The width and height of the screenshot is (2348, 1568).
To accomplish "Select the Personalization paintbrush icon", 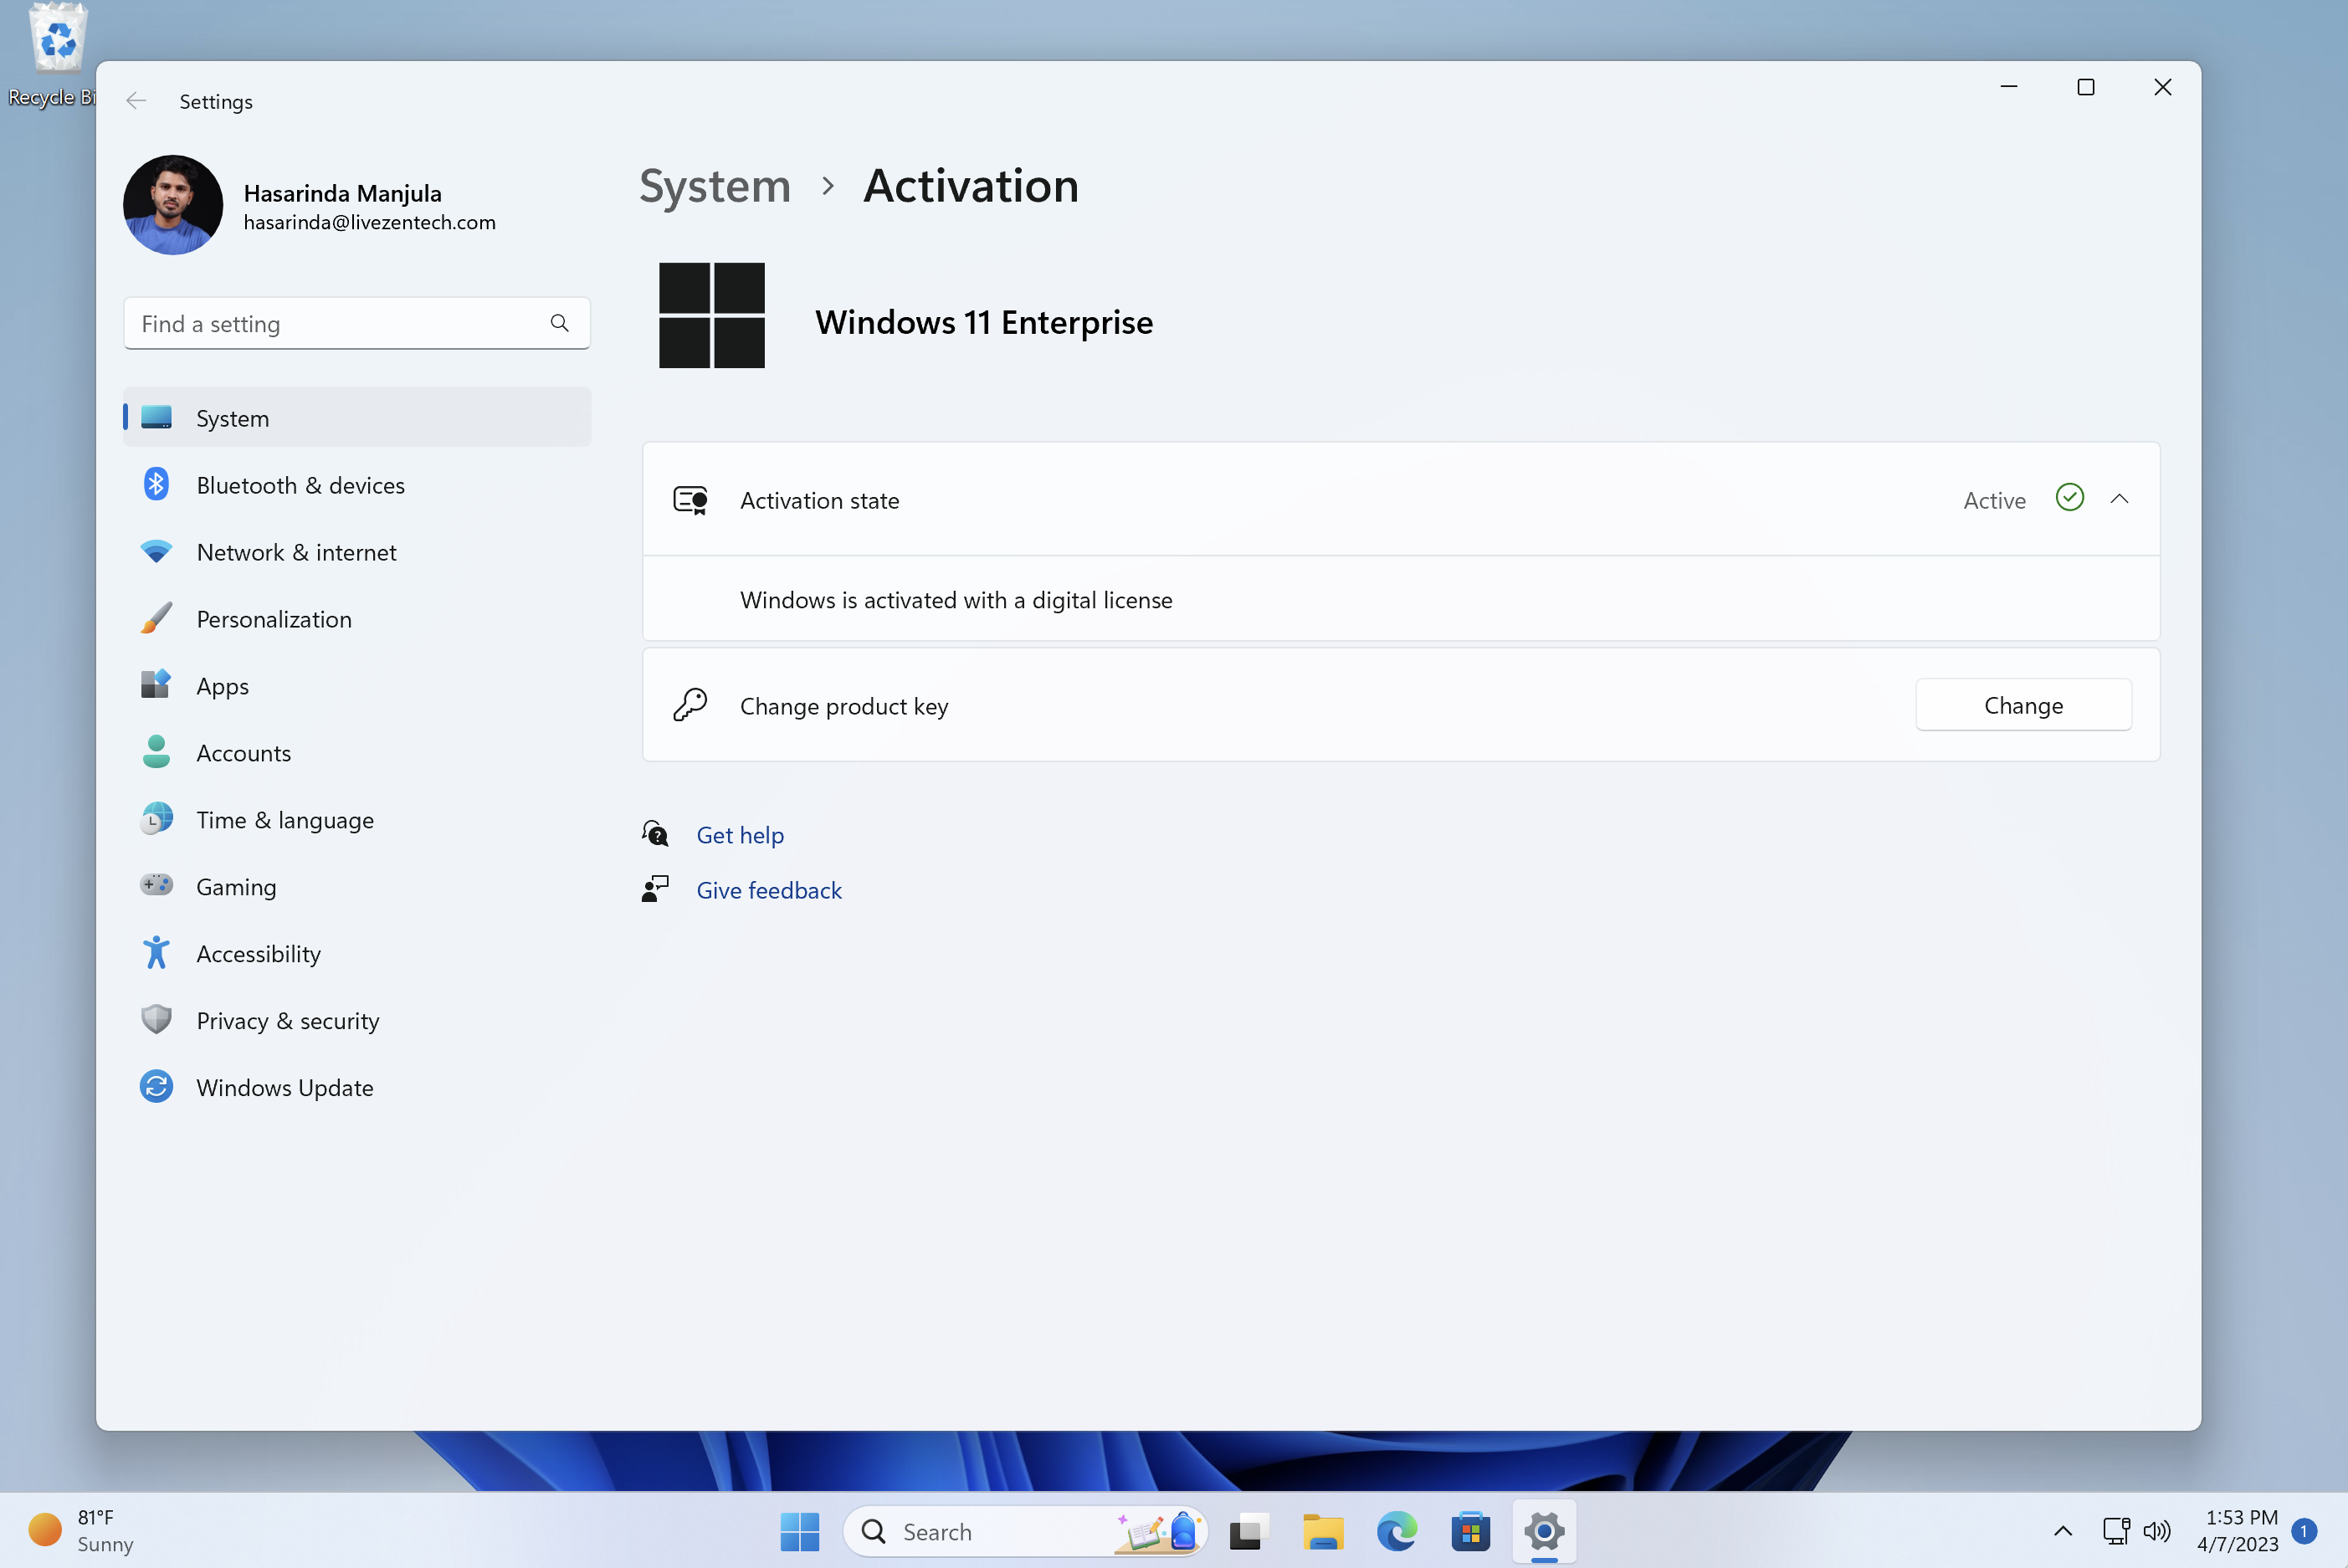I will pyautogui.click(x=156, y=619).
